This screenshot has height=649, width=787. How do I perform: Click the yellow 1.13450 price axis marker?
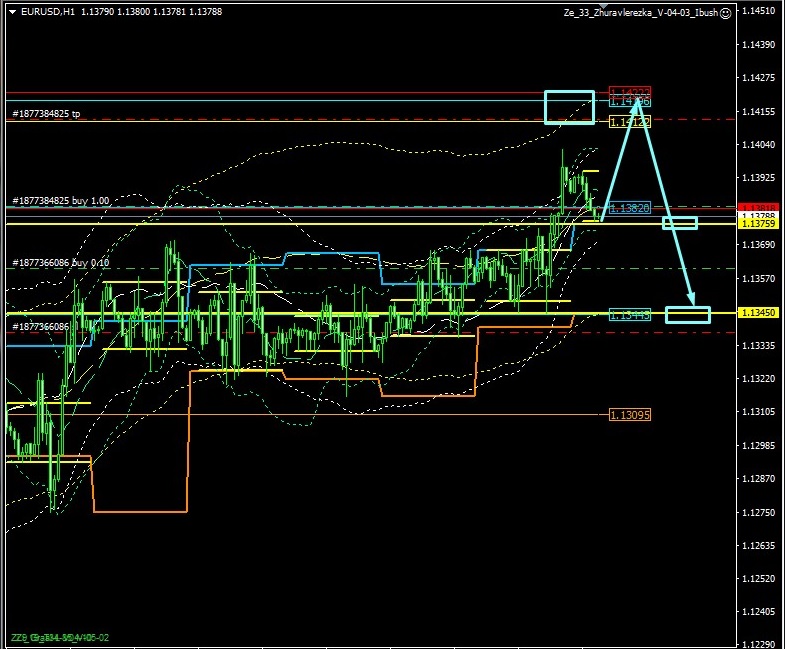pyautogui.click(x=757, y=313)
